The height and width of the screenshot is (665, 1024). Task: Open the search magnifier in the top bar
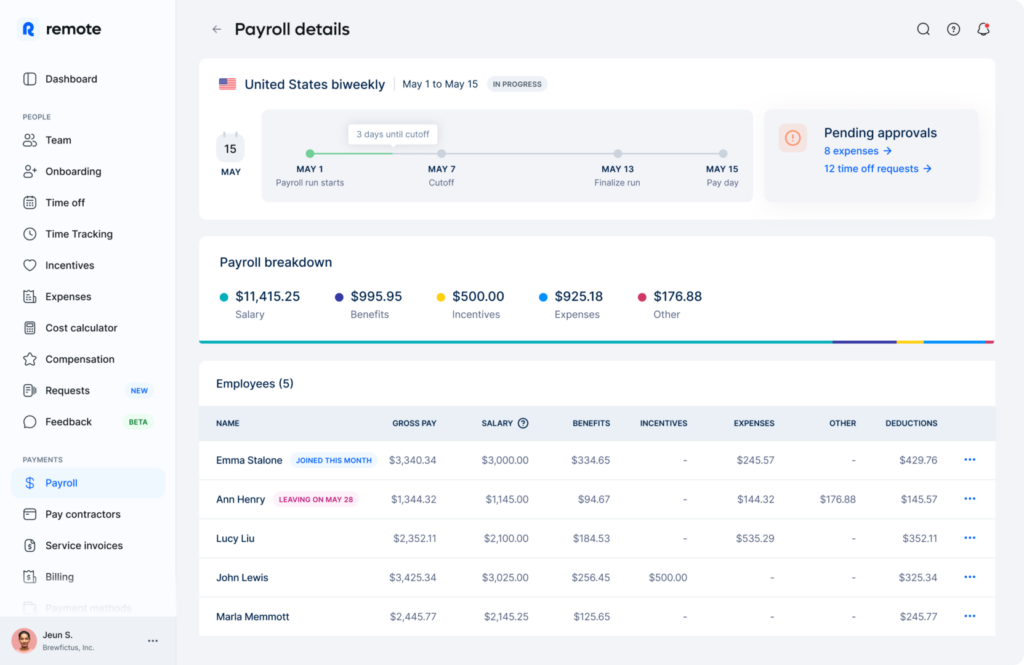click(923, 29)
